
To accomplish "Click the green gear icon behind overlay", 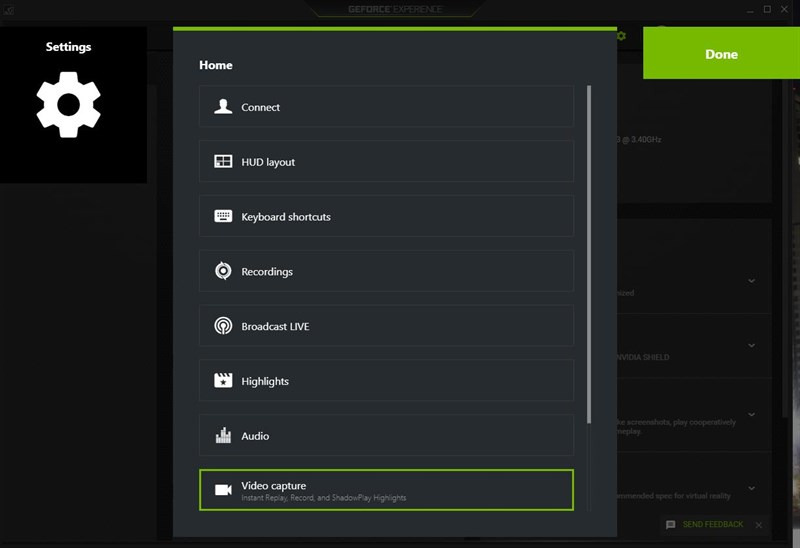I will [621, 36].
